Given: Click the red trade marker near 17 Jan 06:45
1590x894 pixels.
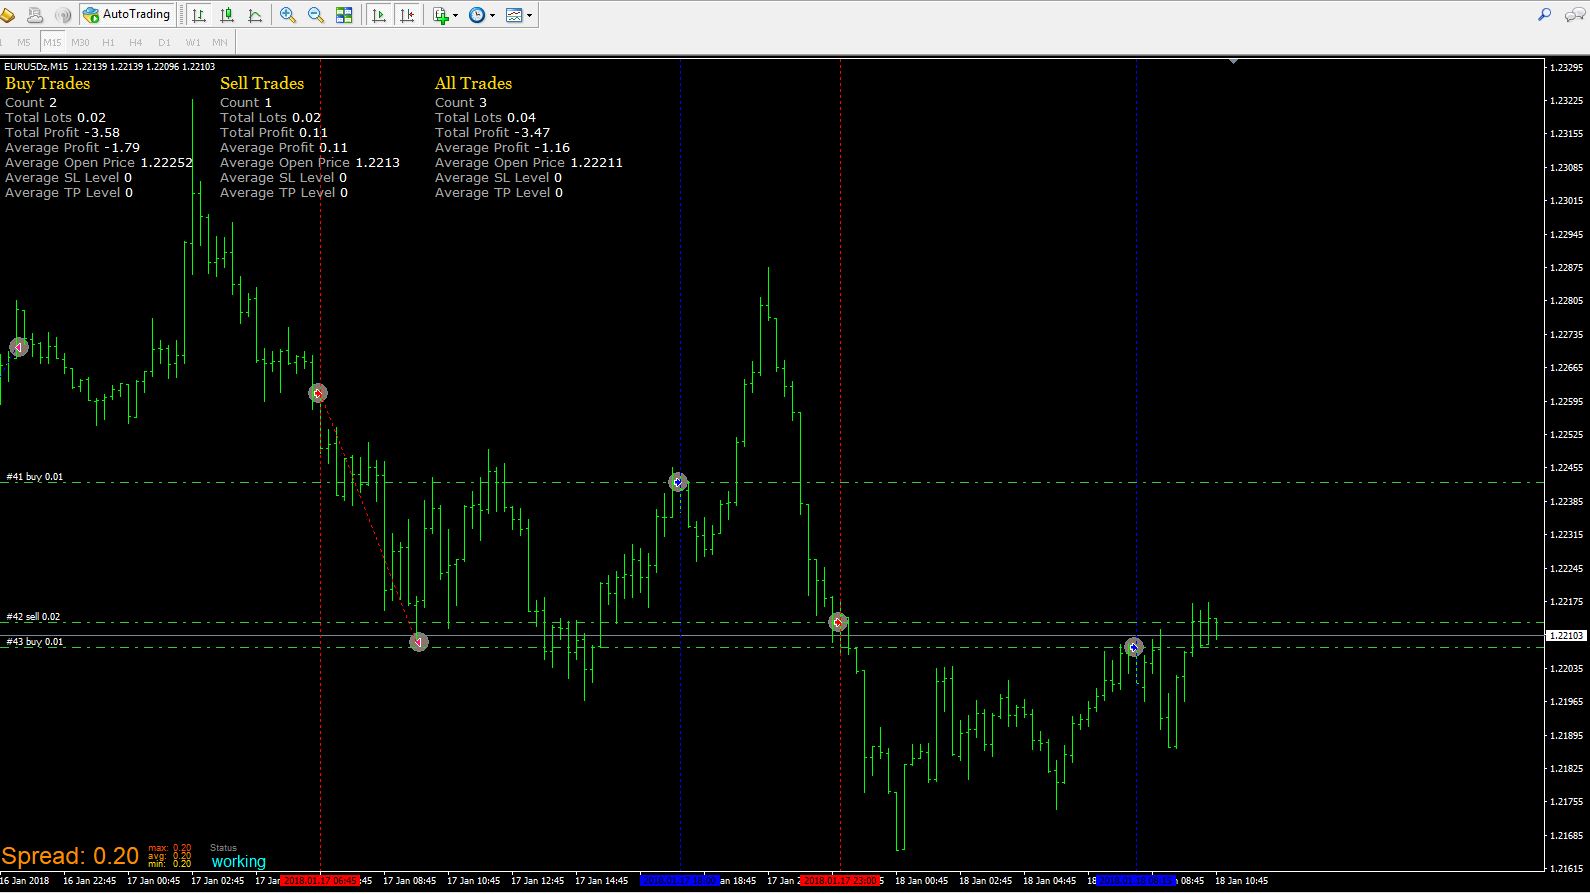Looking at the screenshot, I should (x=318, y=393).
